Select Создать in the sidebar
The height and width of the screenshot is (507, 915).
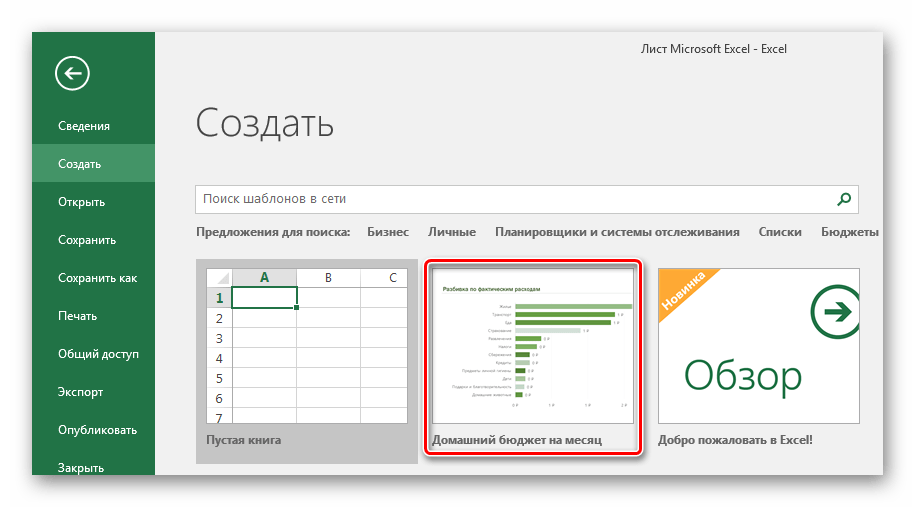80,164
